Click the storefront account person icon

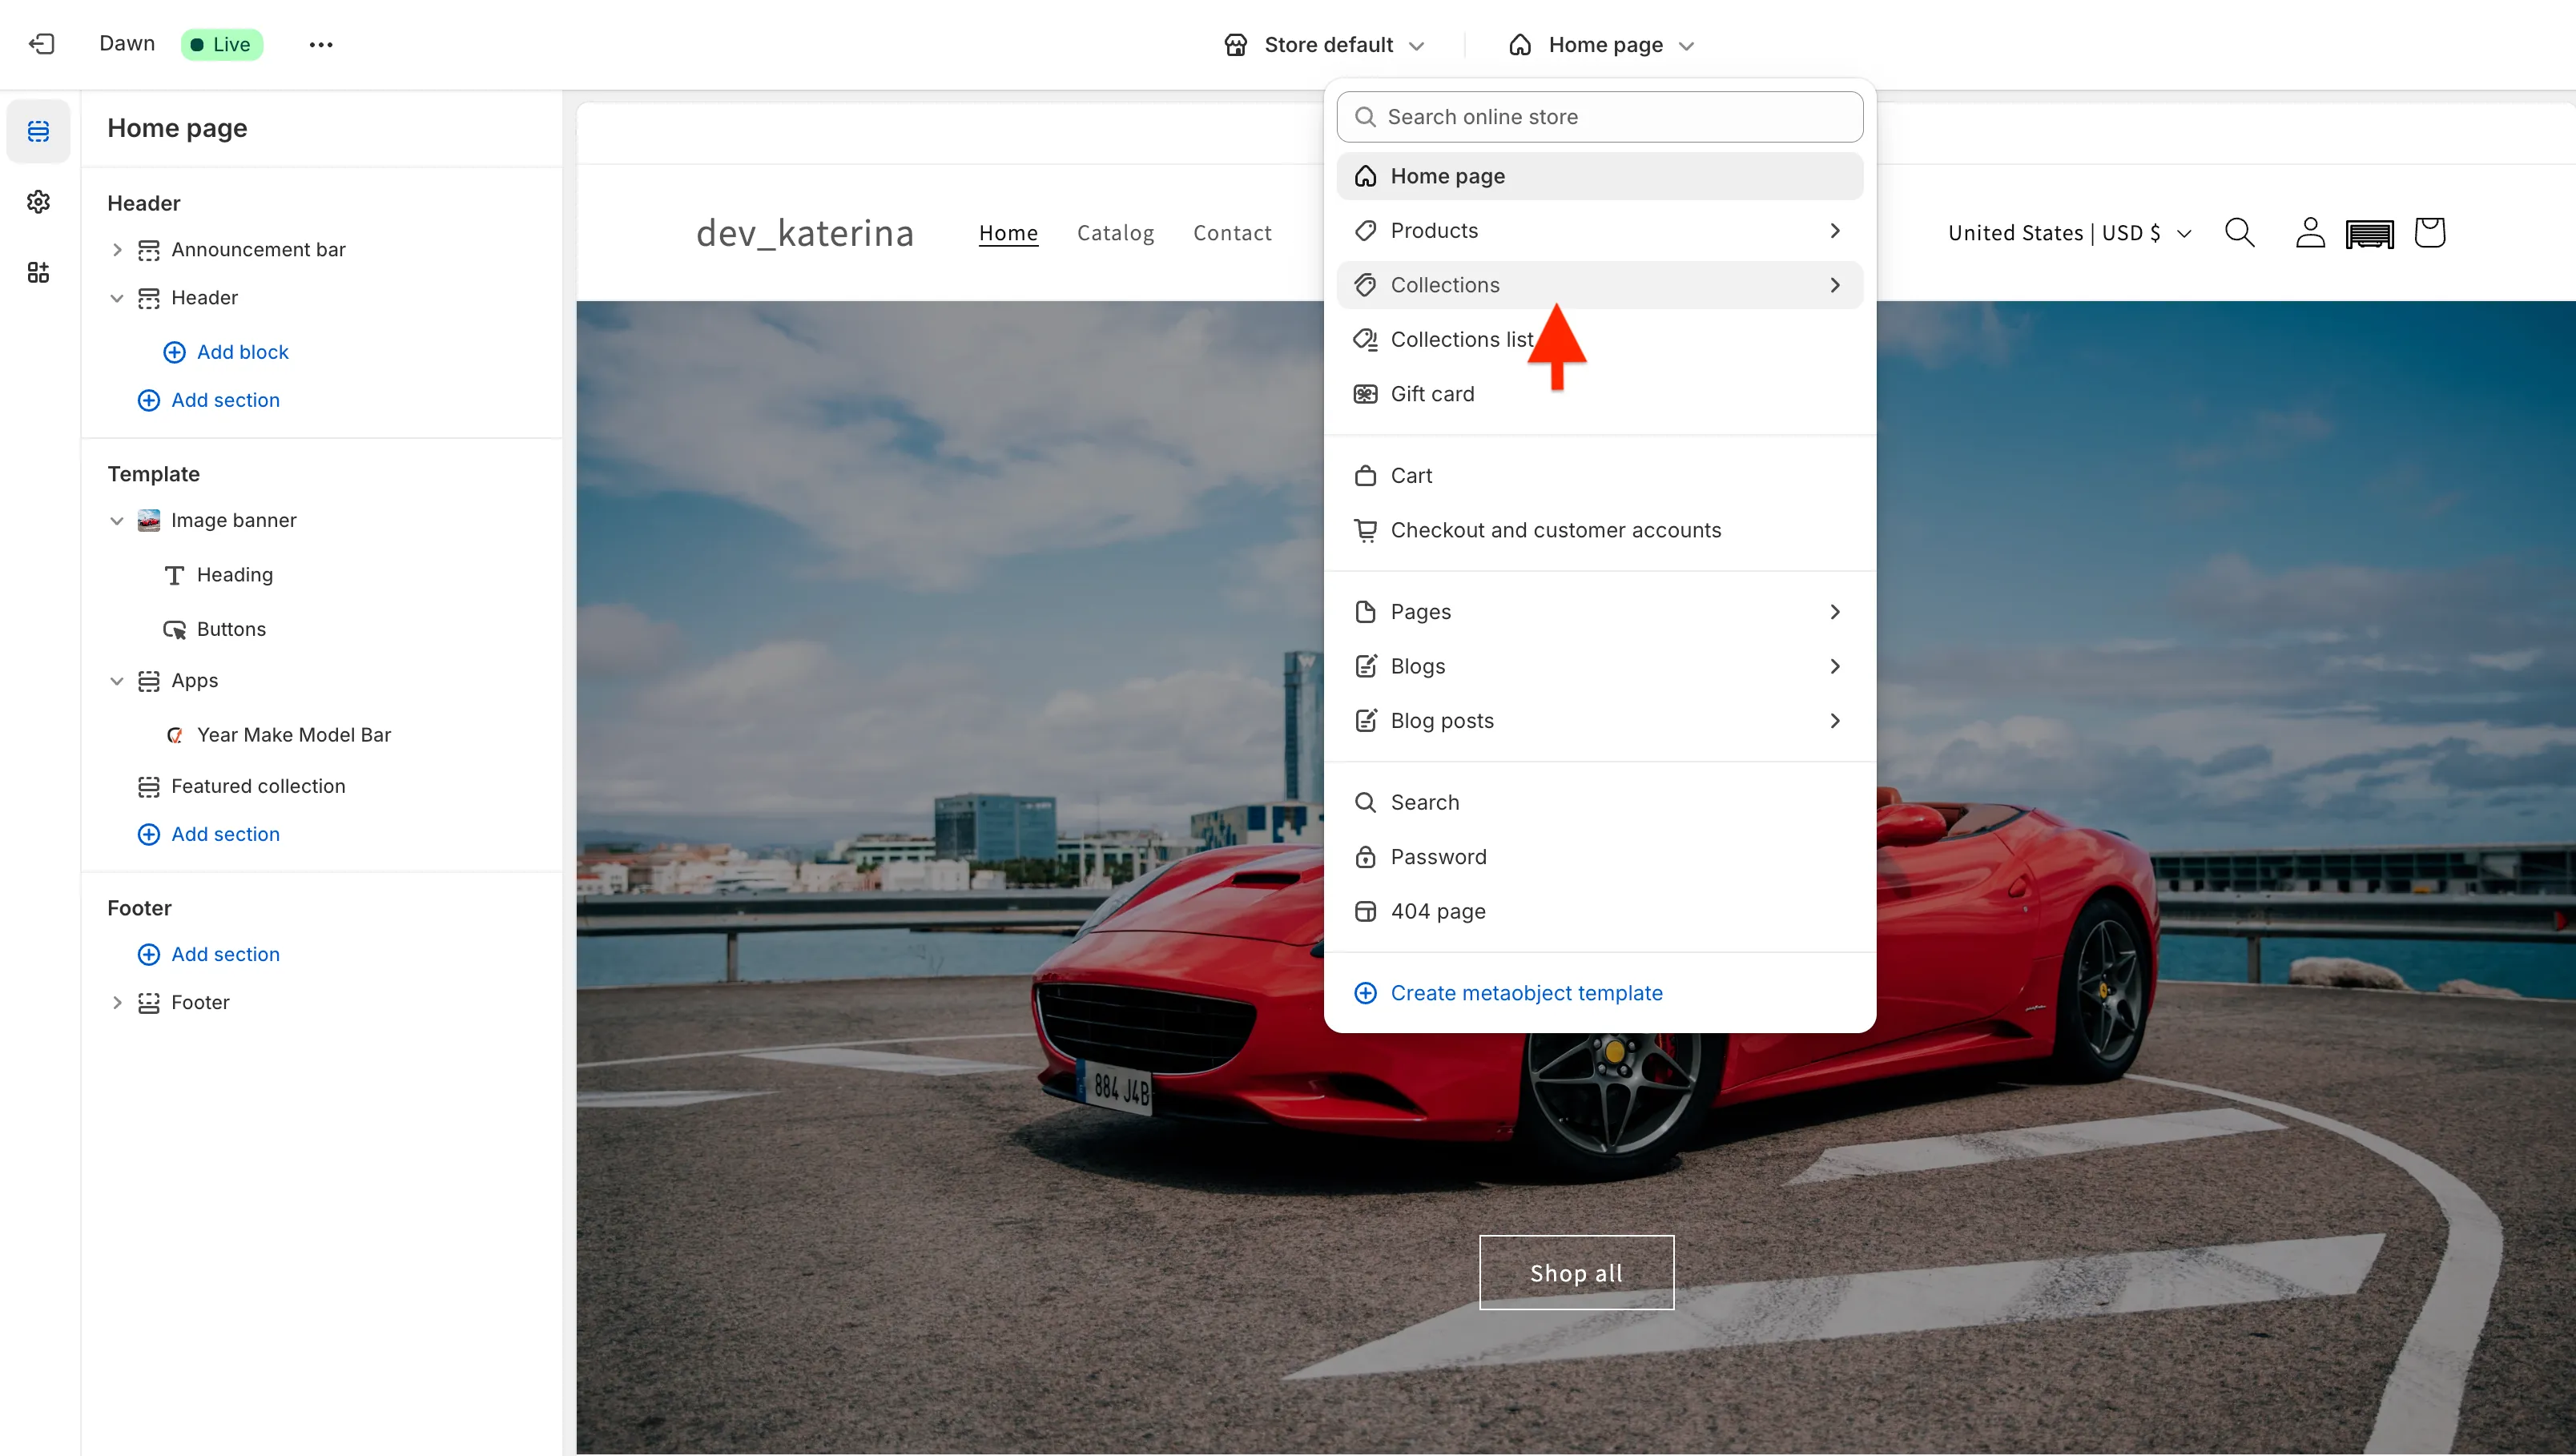[x=2309, y=233]
